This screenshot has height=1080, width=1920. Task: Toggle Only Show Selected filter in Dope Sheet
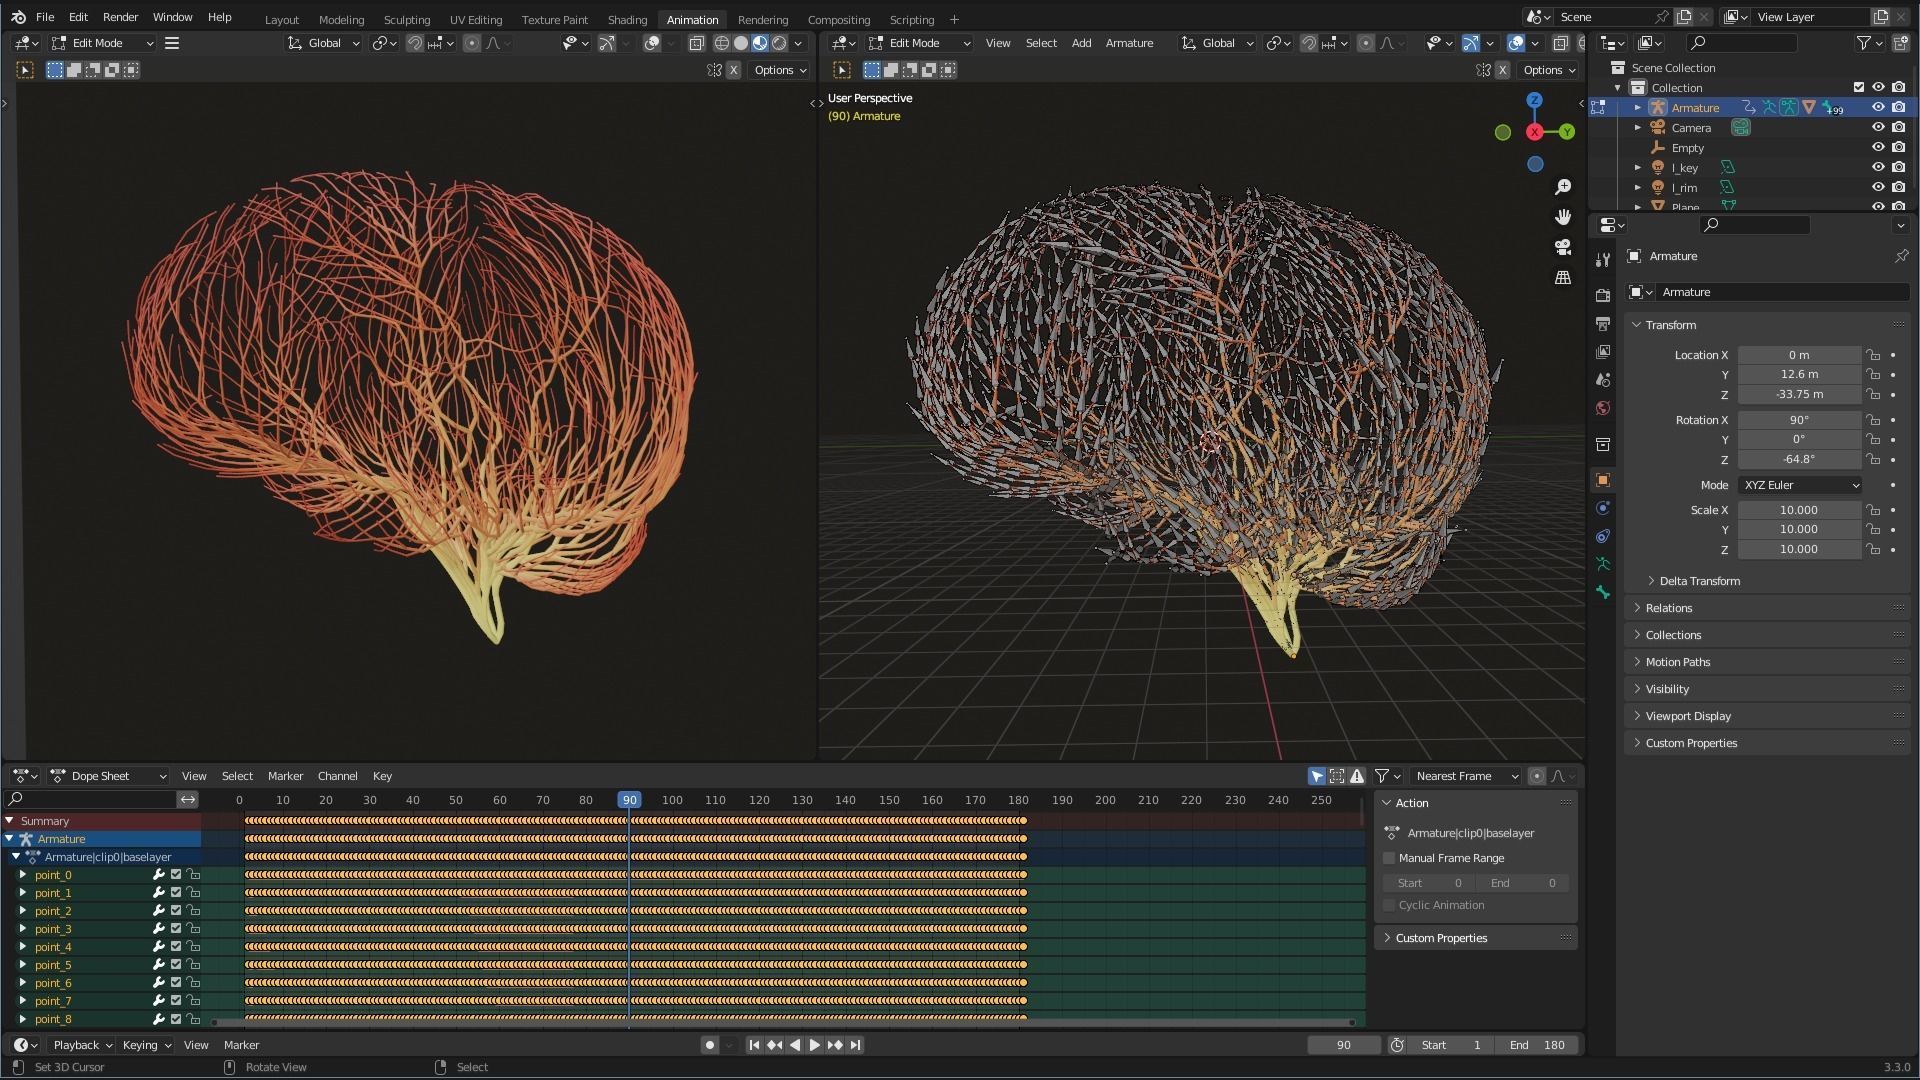pyautogui.click(x=1317, y=776)
